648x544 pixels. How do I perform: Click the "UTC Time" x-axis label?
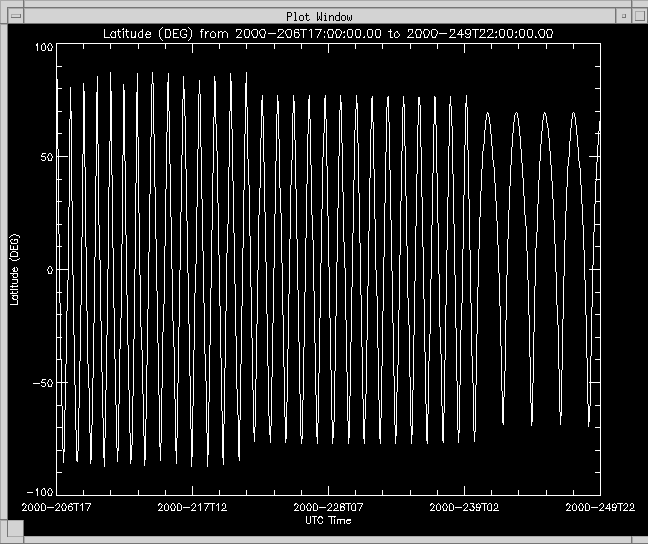327,520
